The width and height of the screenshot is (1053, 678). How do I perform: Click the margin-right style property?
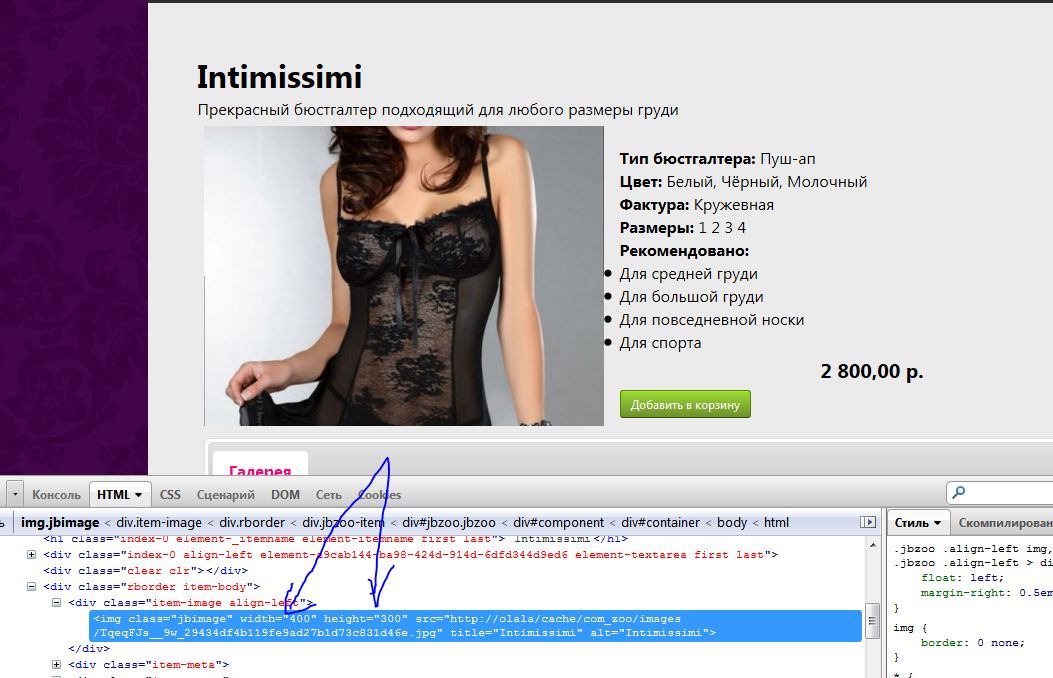click(x=986, y=593)
